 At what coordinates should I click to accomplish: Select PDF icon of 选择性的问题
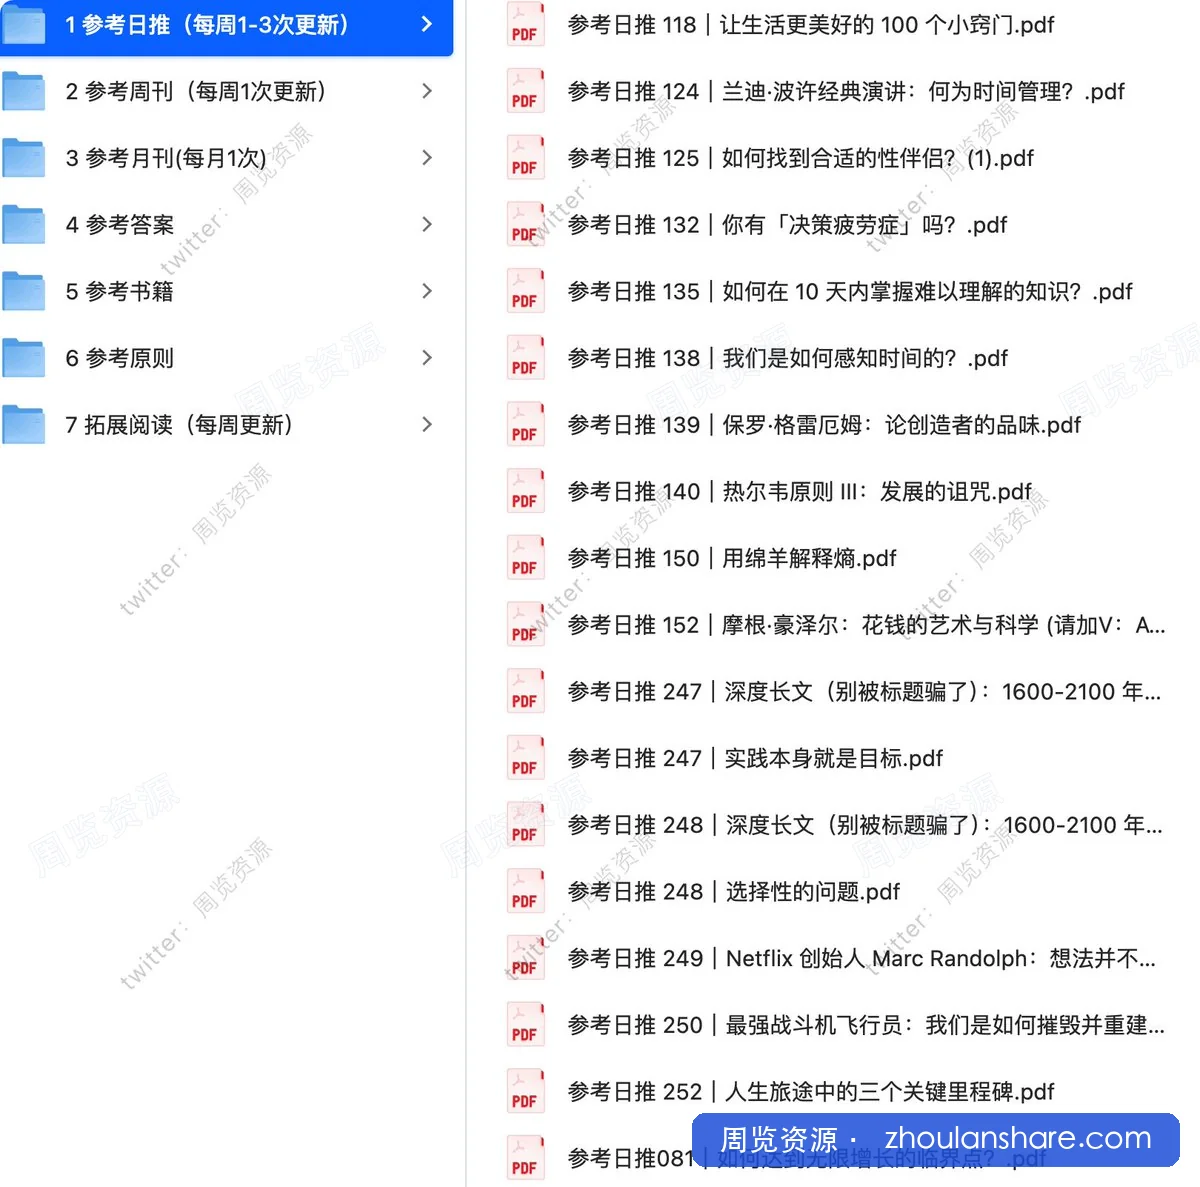pyautogui.click(x=526, y=891)
